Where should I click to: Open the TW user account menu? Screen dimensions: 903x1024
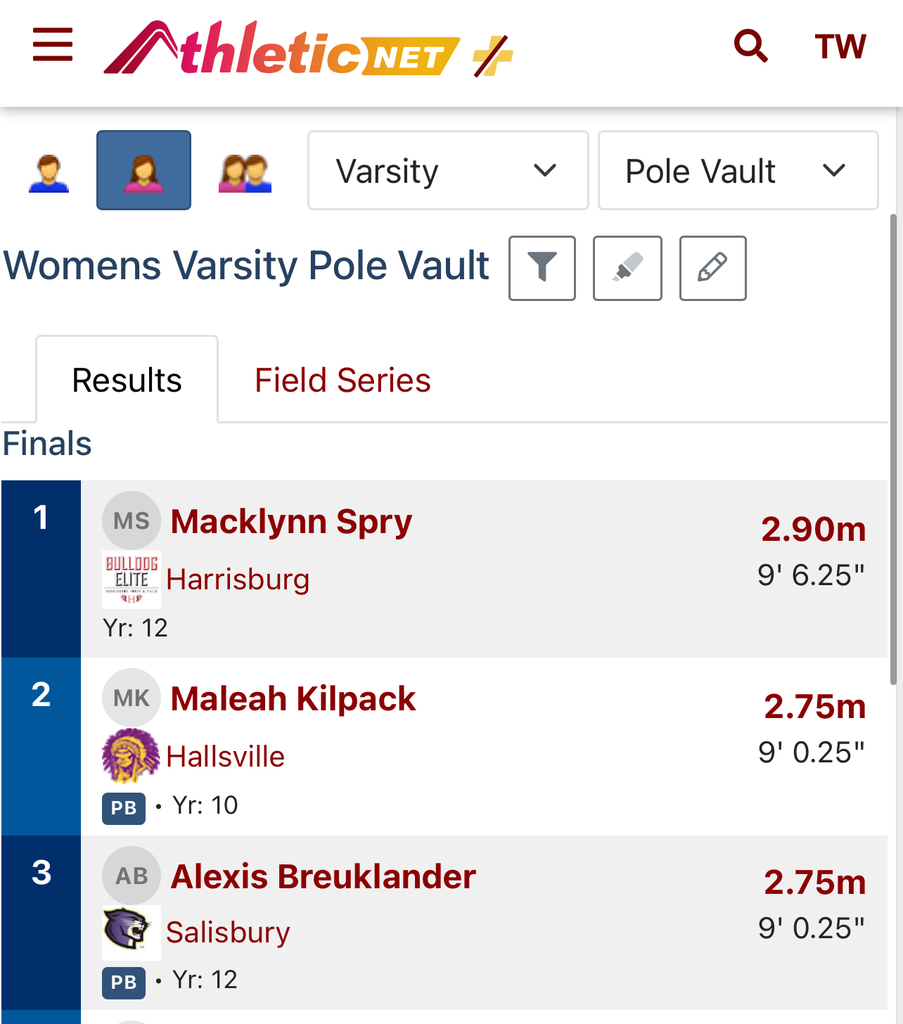[x=840, y=46]
